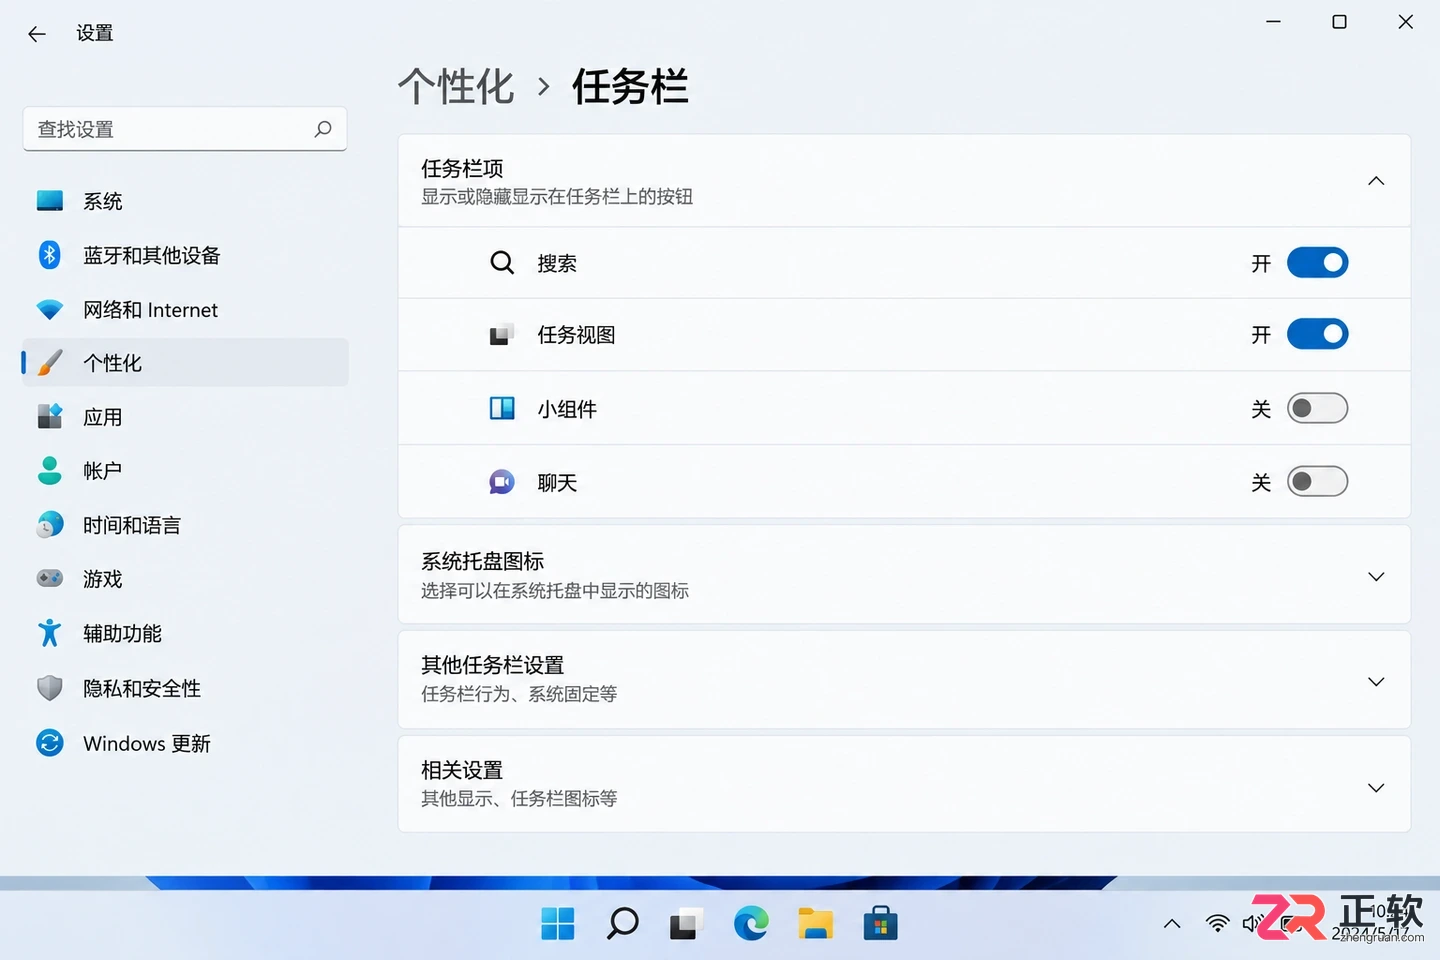Click inside the 查找设置 search field

(x=185, y=129)
